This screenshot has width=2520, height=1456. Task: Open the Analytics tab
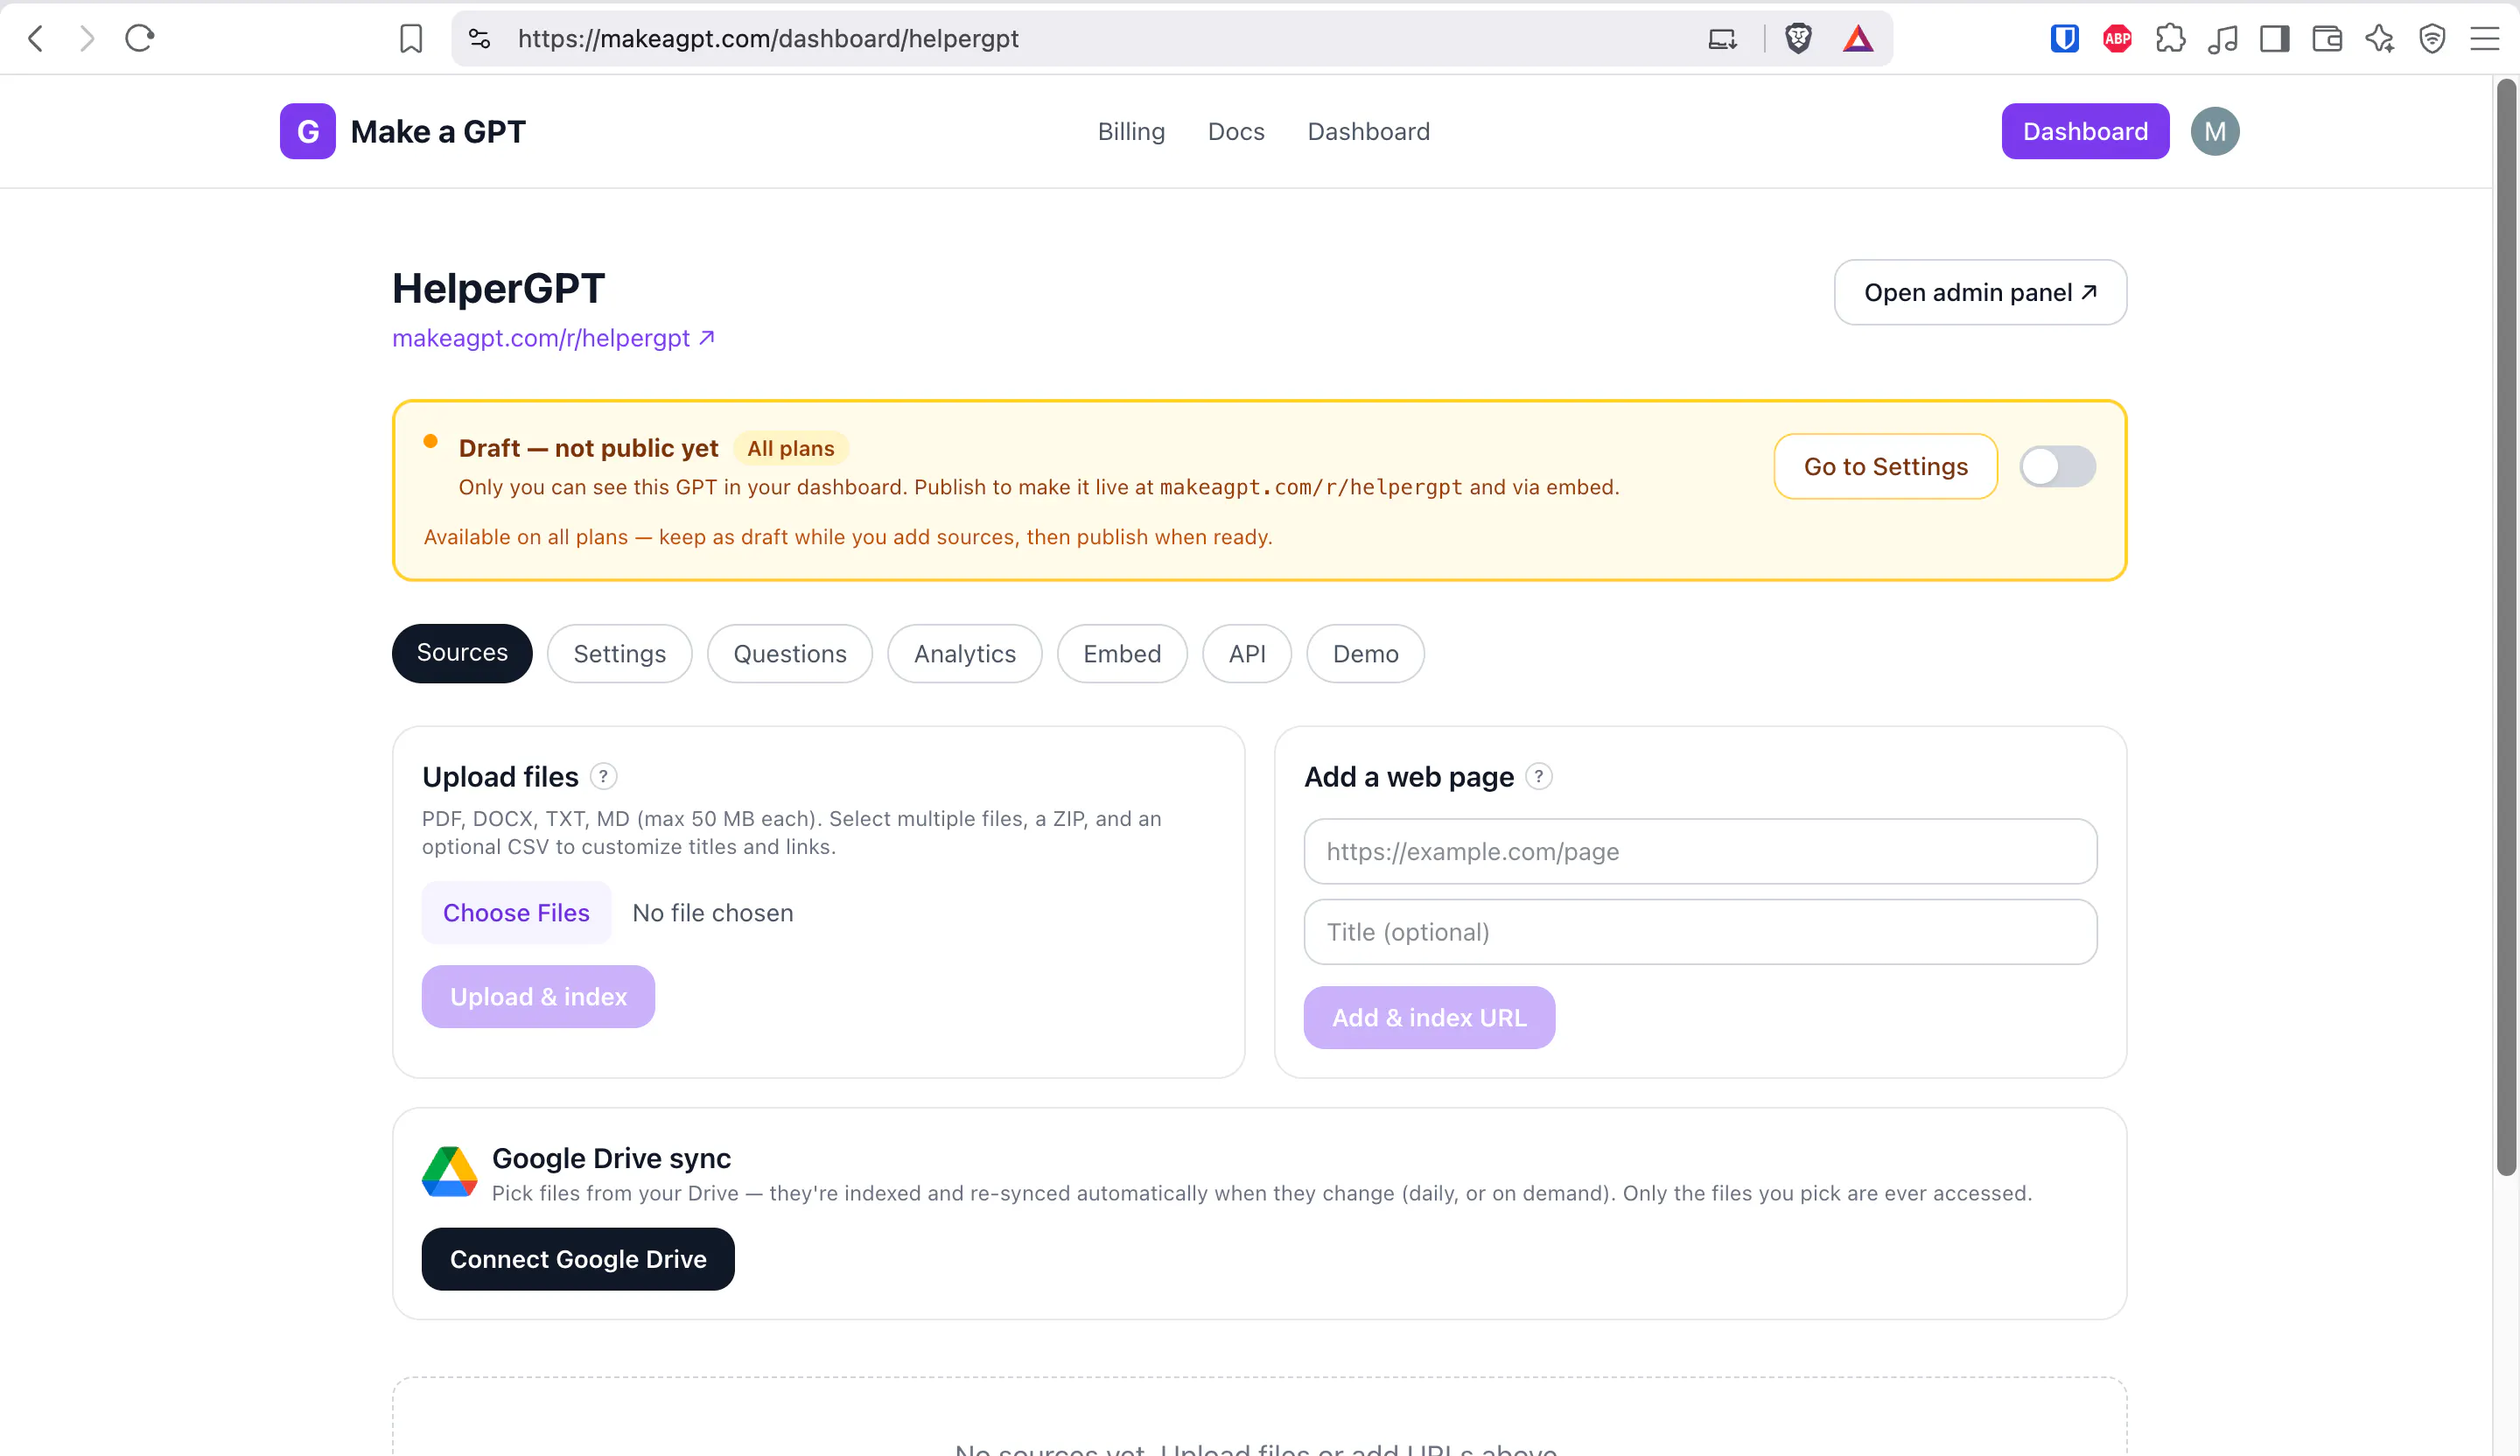tap(965, 654)
